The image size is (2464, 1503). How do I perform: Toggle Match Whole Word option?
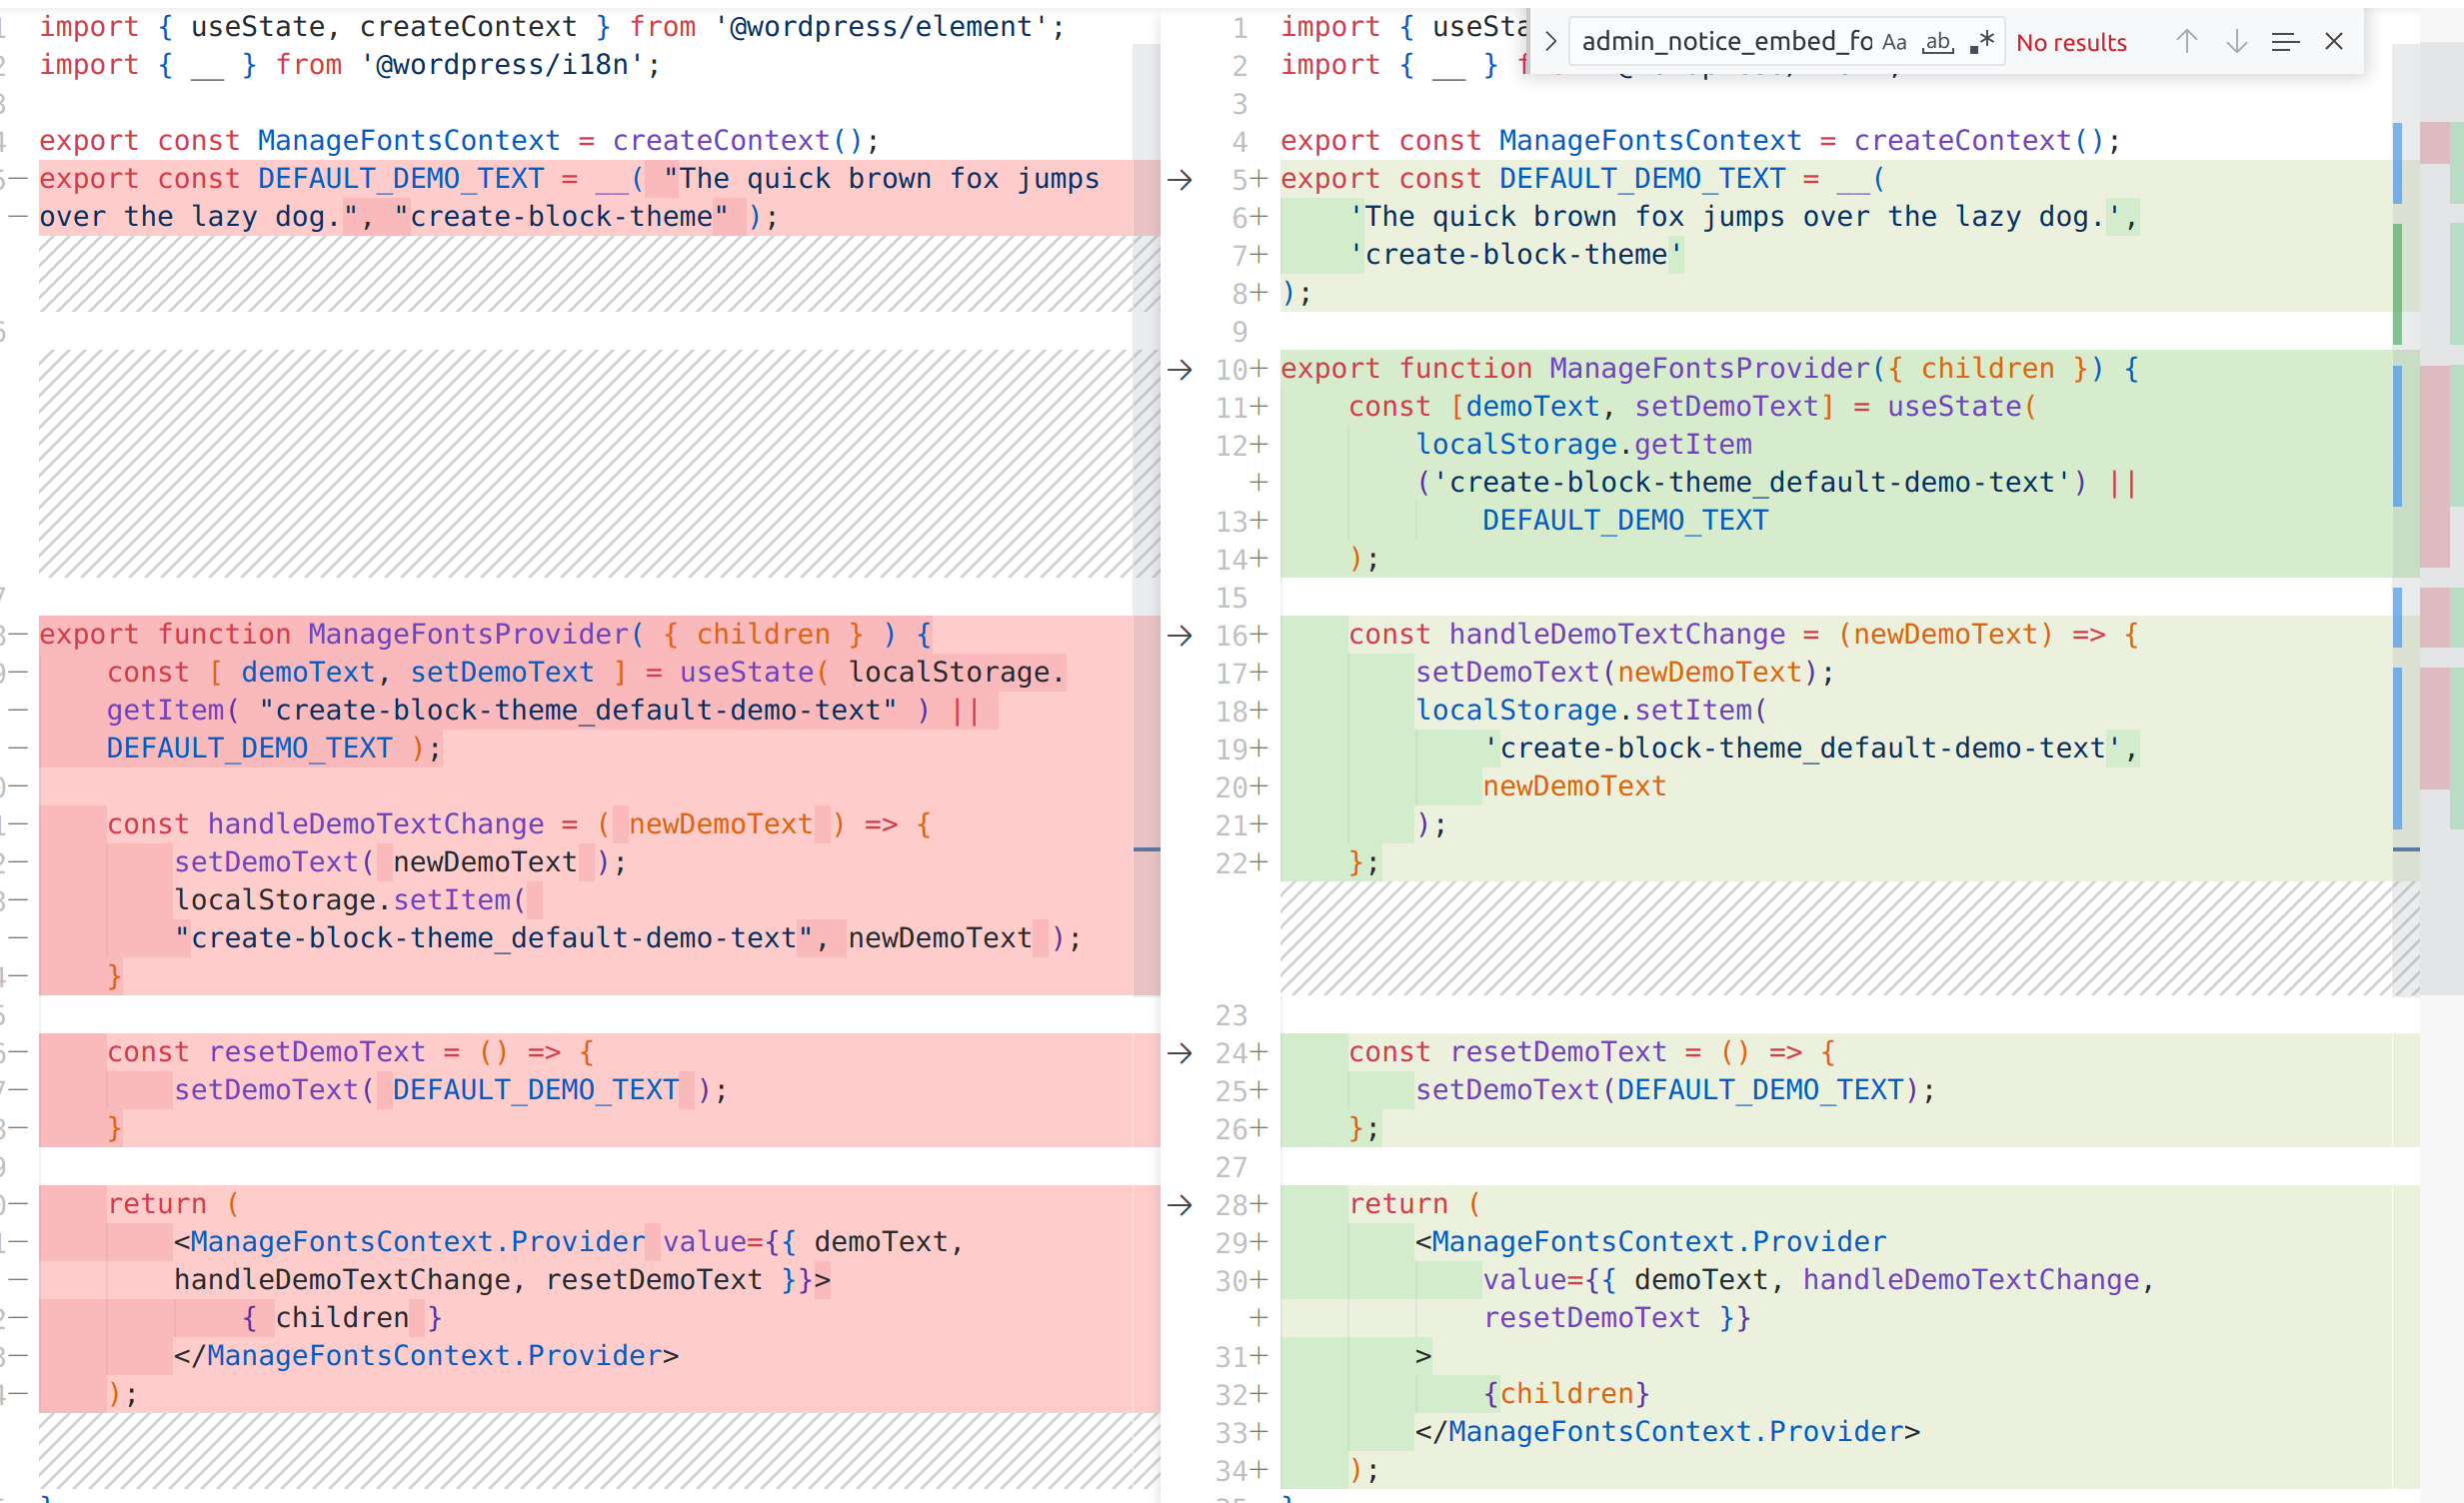1938,42
